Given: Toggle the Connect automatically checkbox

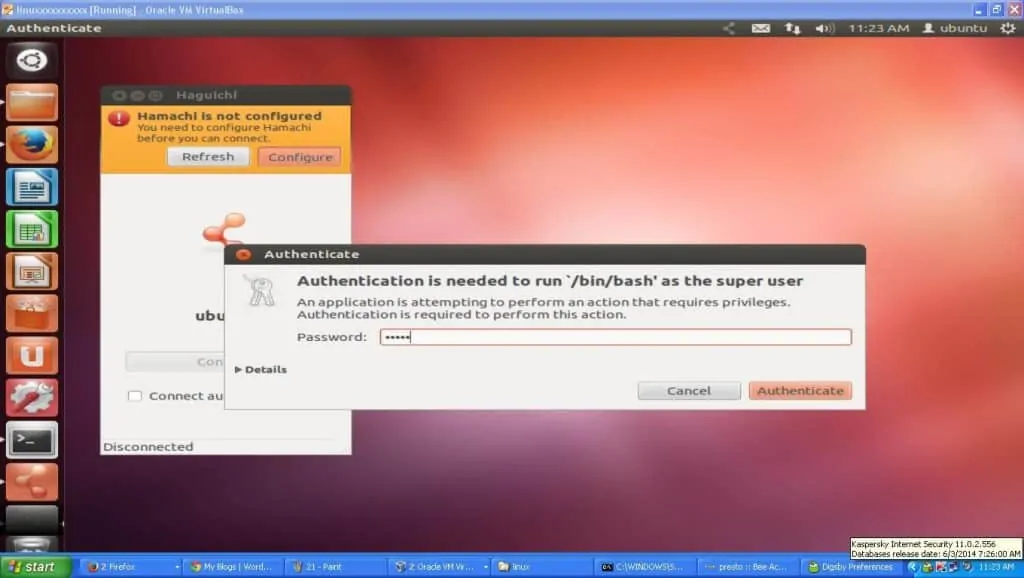Looking at the screenshot, I should coord(135,396).
